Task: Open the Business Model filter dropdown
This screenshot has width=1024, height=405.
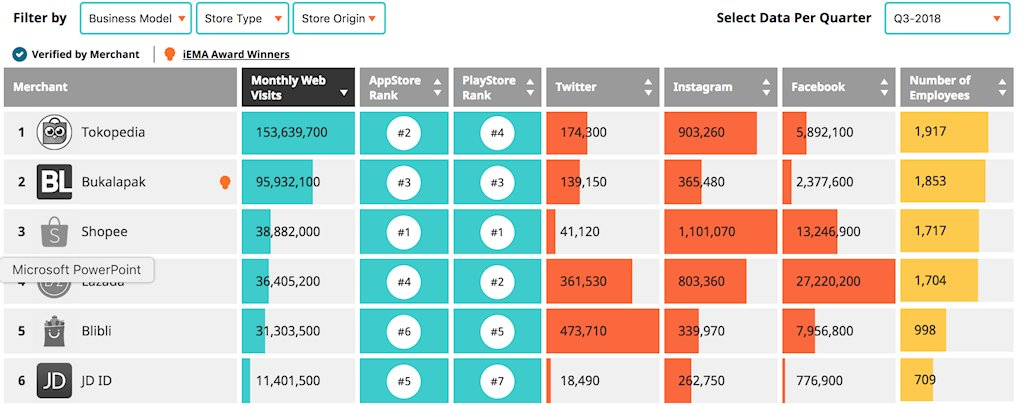Action: 135,18
